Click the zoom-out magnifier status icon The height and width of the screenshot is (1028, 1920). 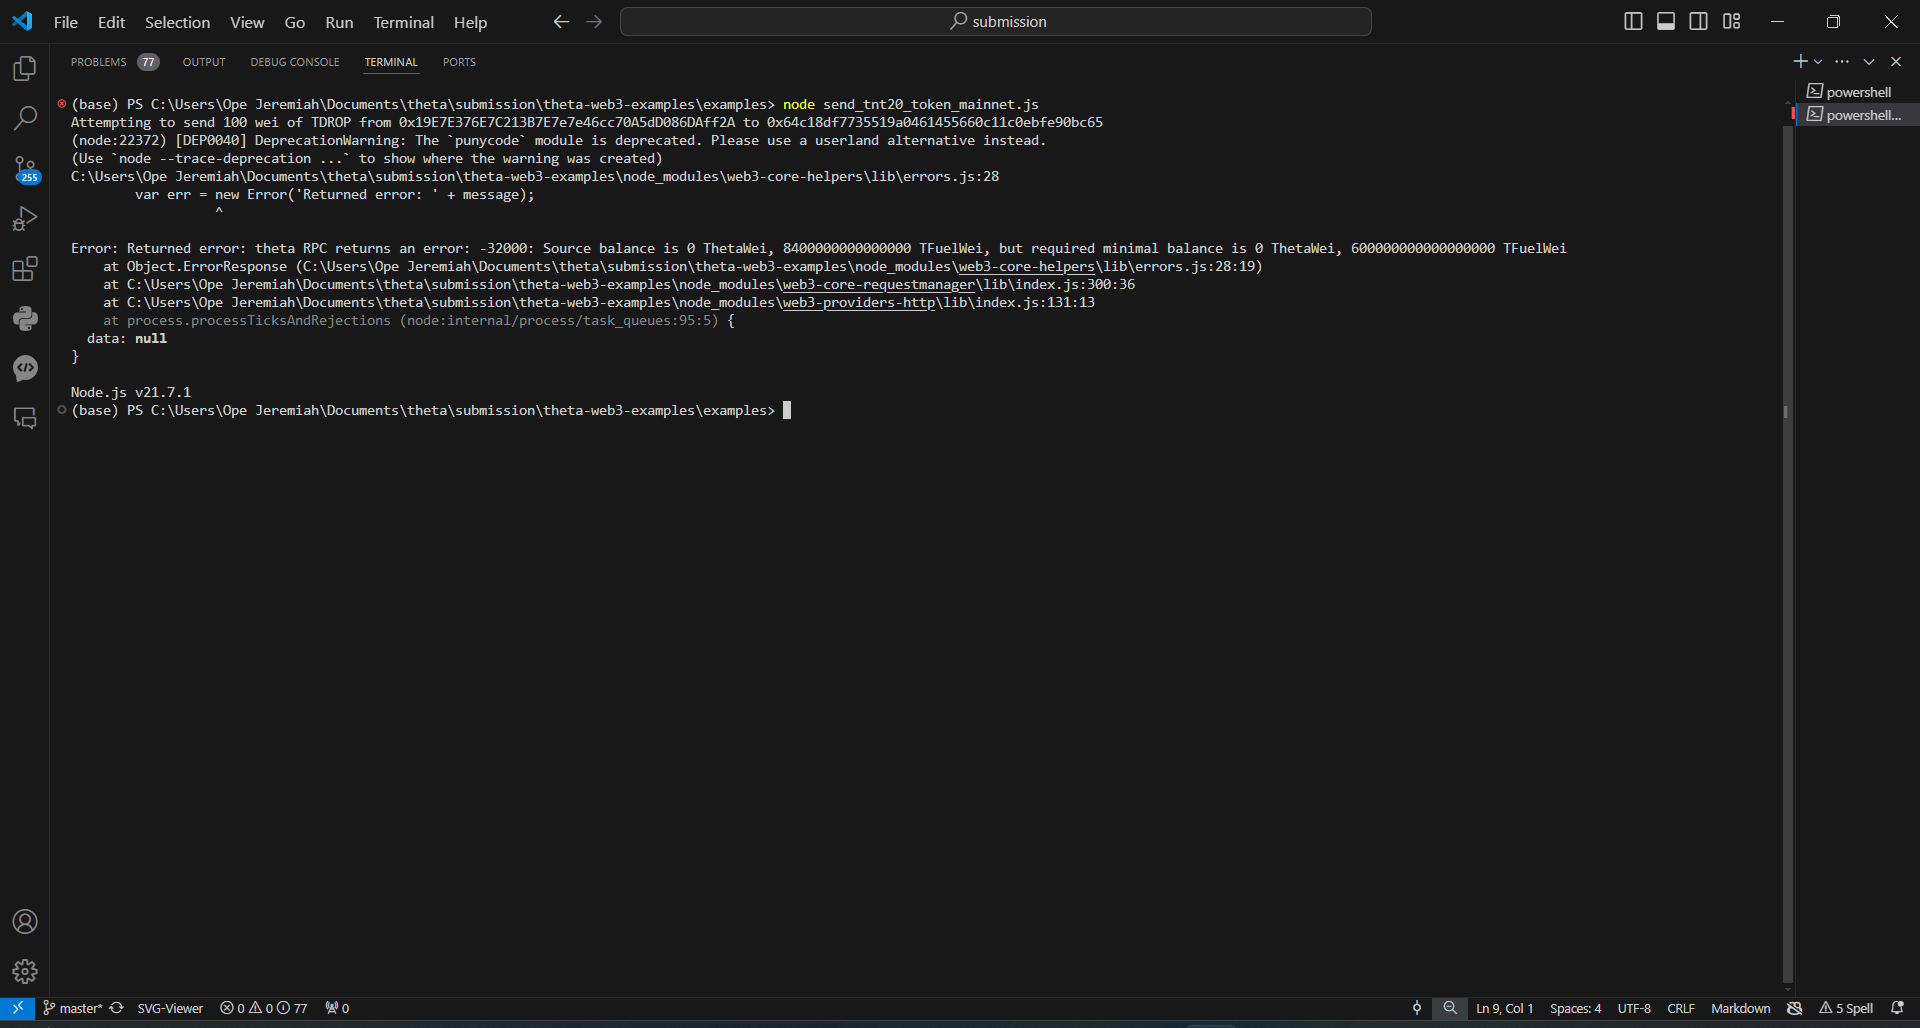[x=1450, y=1008]
